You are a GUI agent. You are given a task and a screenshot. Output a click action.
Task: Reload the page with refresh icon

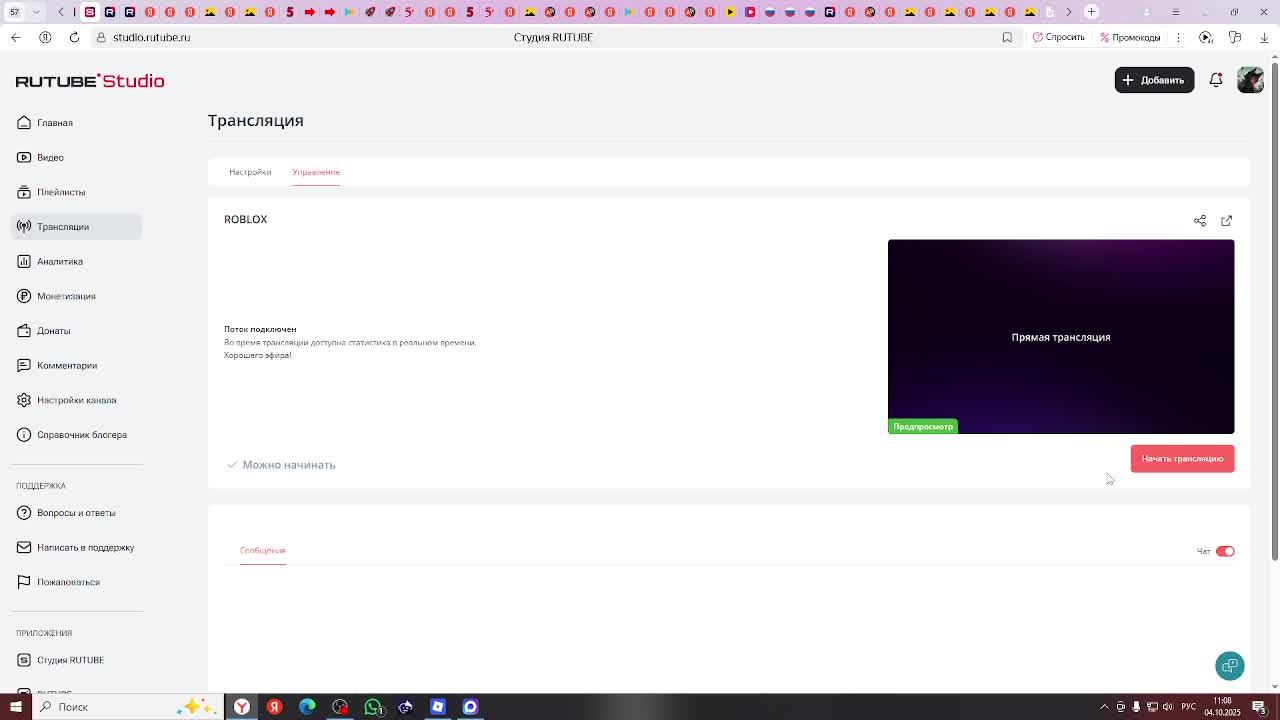[x=74, y=37]
